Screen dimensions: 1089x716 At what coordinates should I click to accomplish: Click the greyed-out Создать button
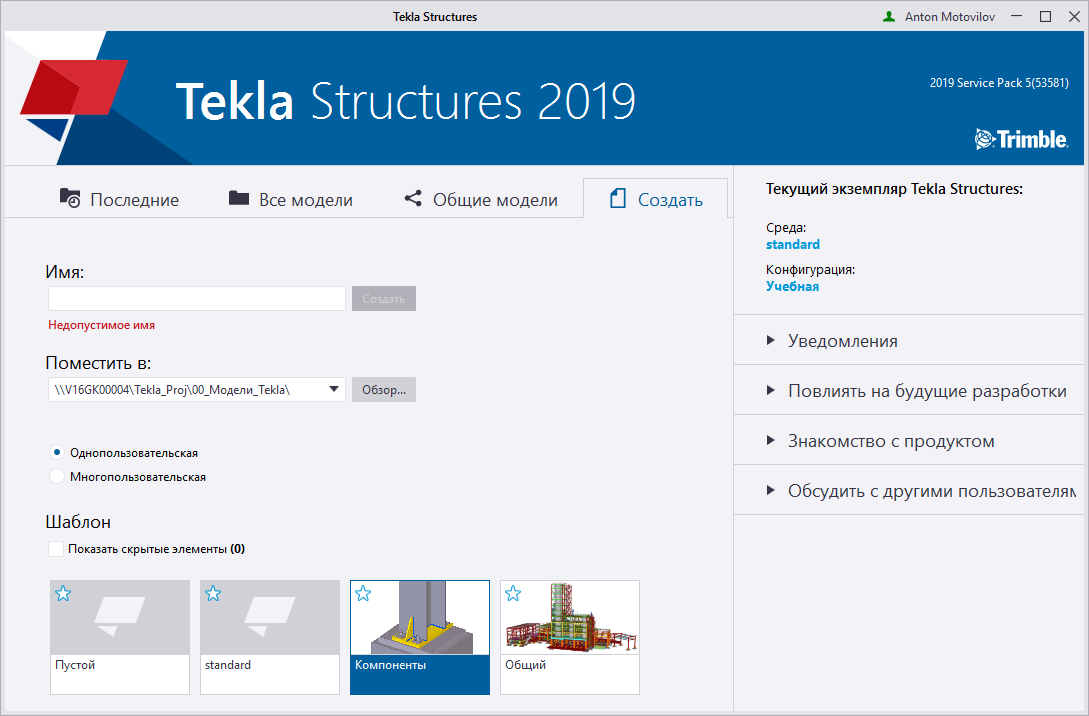click(x=383, y=299)
